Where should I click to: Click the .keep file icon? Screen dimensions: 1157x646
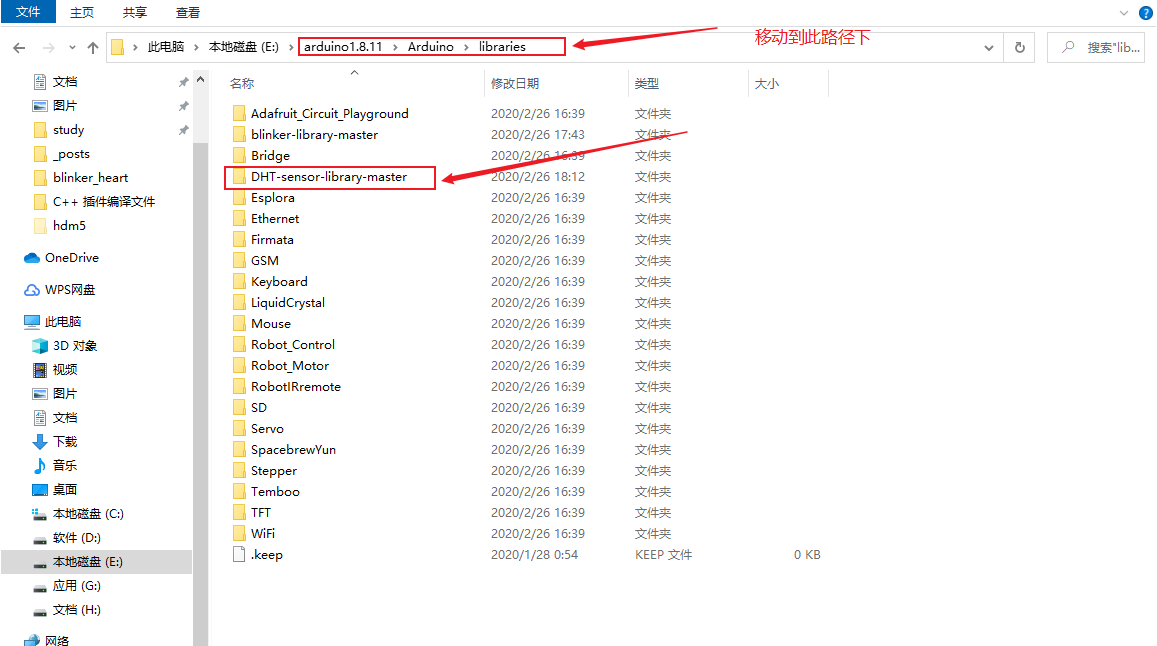(239, 554)
